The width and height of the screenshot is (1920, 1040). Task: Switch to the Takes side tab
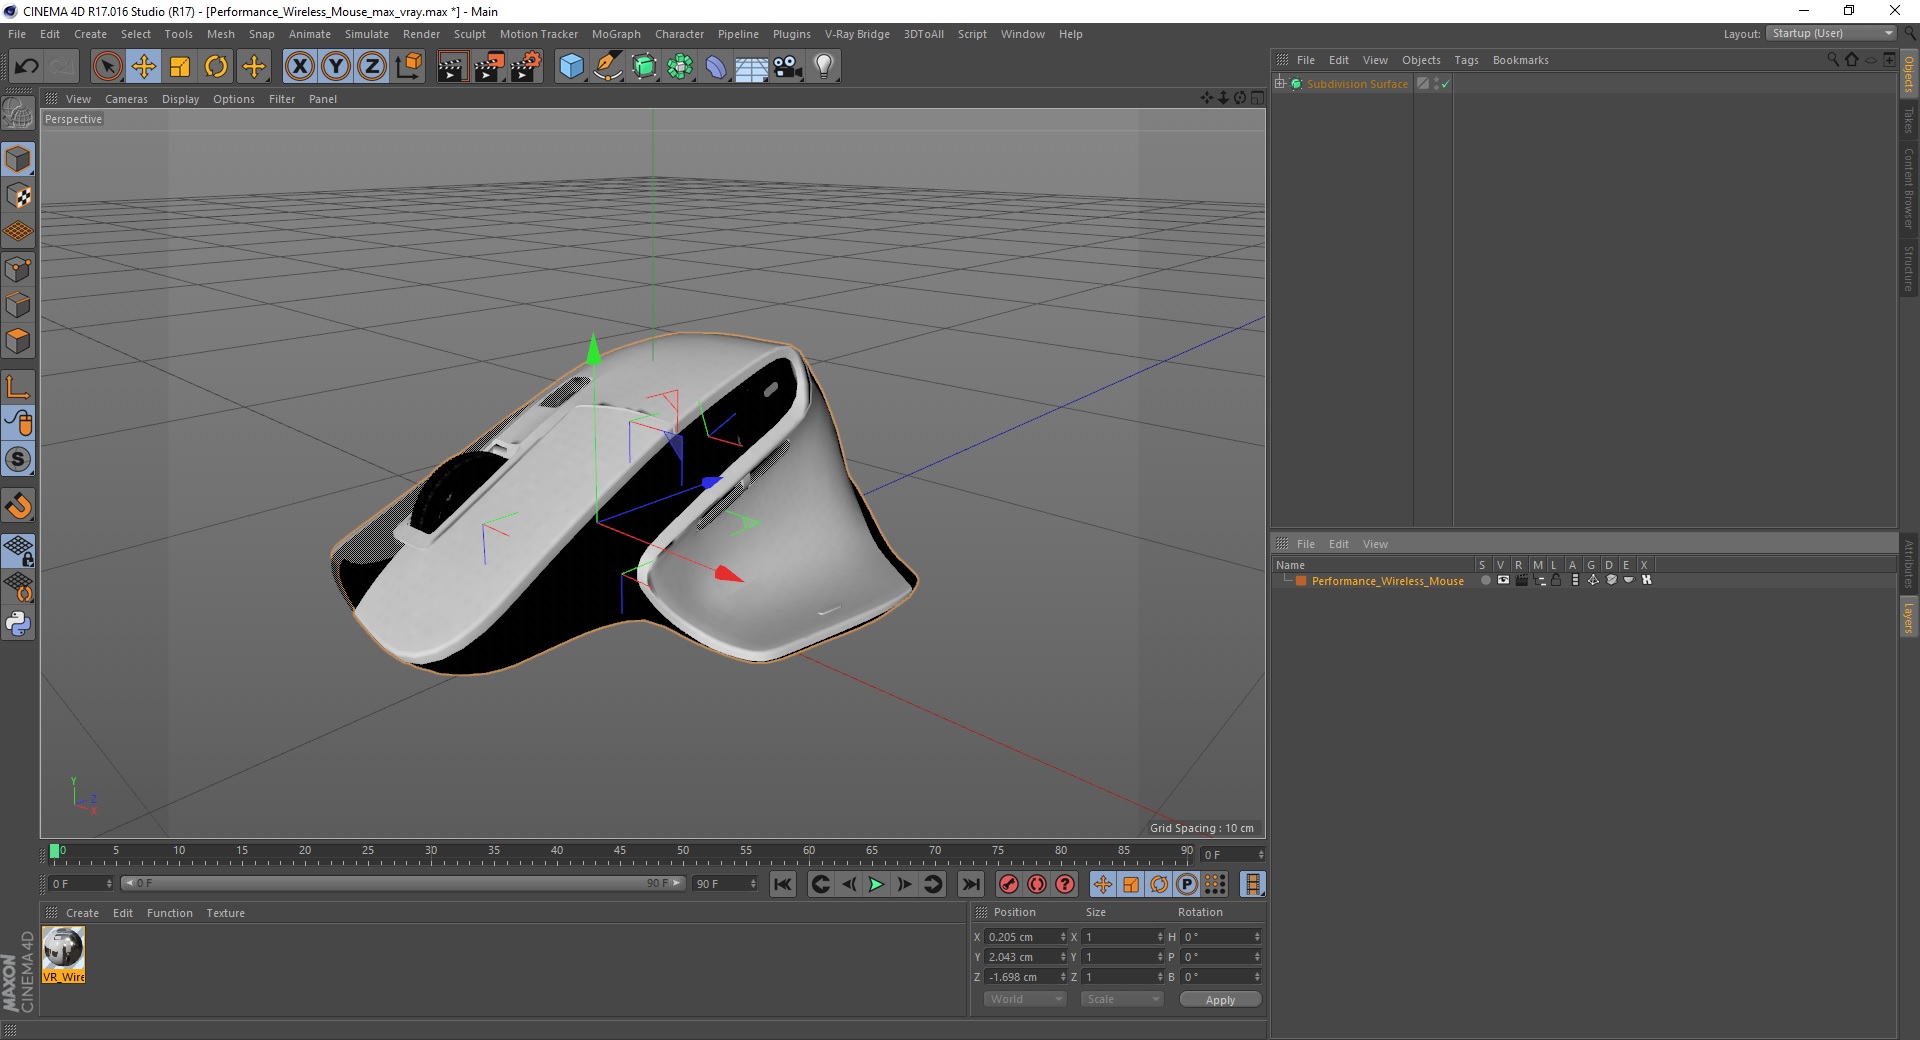[x=1909, y=120]
